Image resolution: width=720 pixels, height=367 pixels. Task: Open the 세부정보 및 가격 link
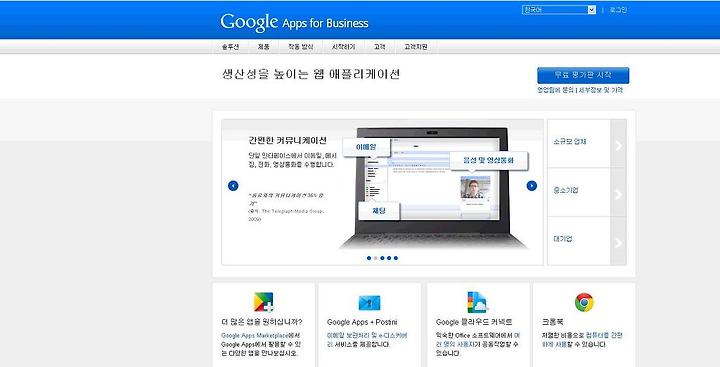point(601,90)
